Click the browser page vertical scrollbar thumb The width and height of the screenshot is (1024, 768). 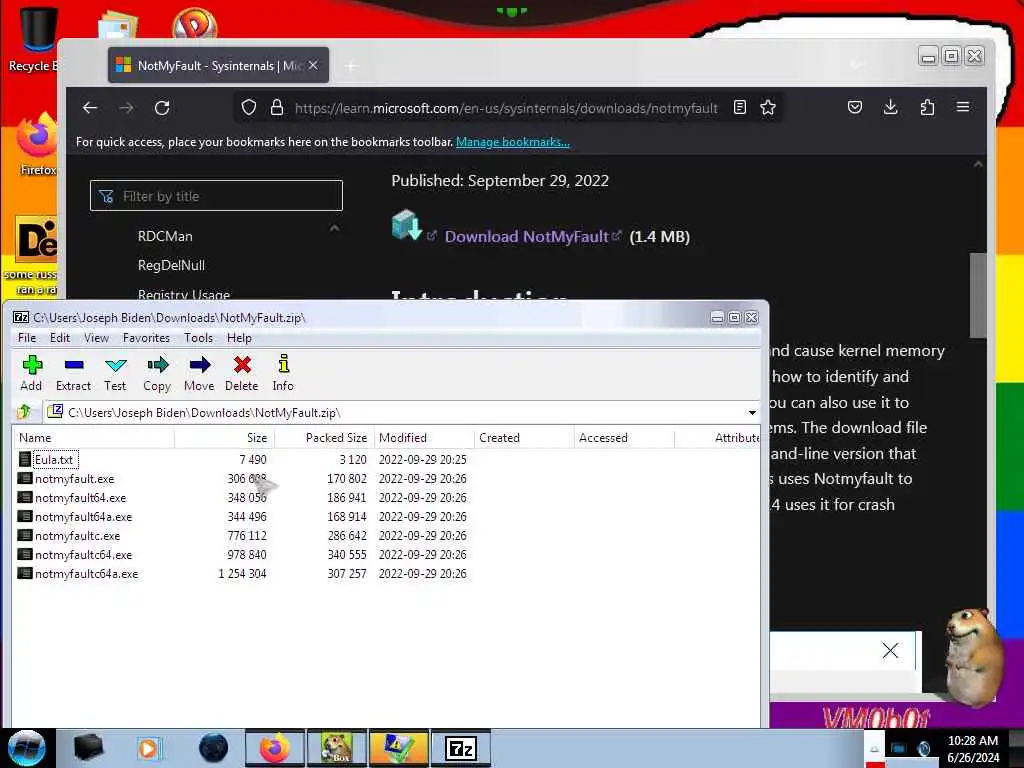coord(978,295)
